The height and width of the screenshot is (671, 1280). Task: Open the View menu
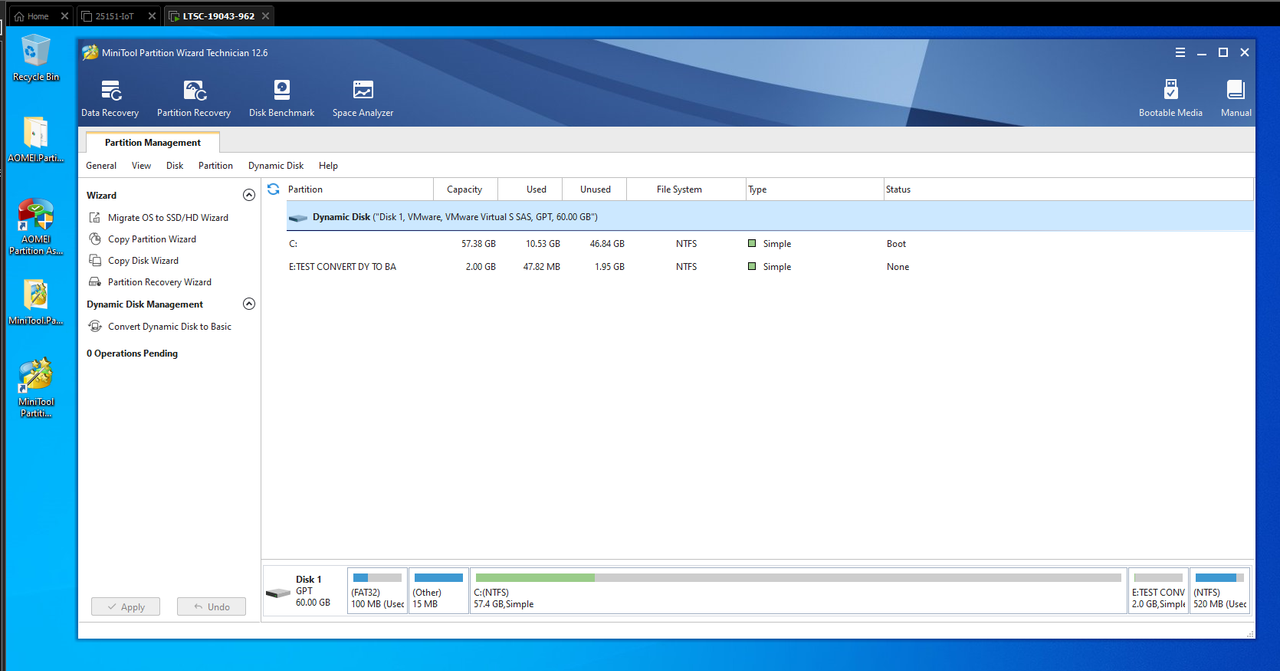click(141, 166)
